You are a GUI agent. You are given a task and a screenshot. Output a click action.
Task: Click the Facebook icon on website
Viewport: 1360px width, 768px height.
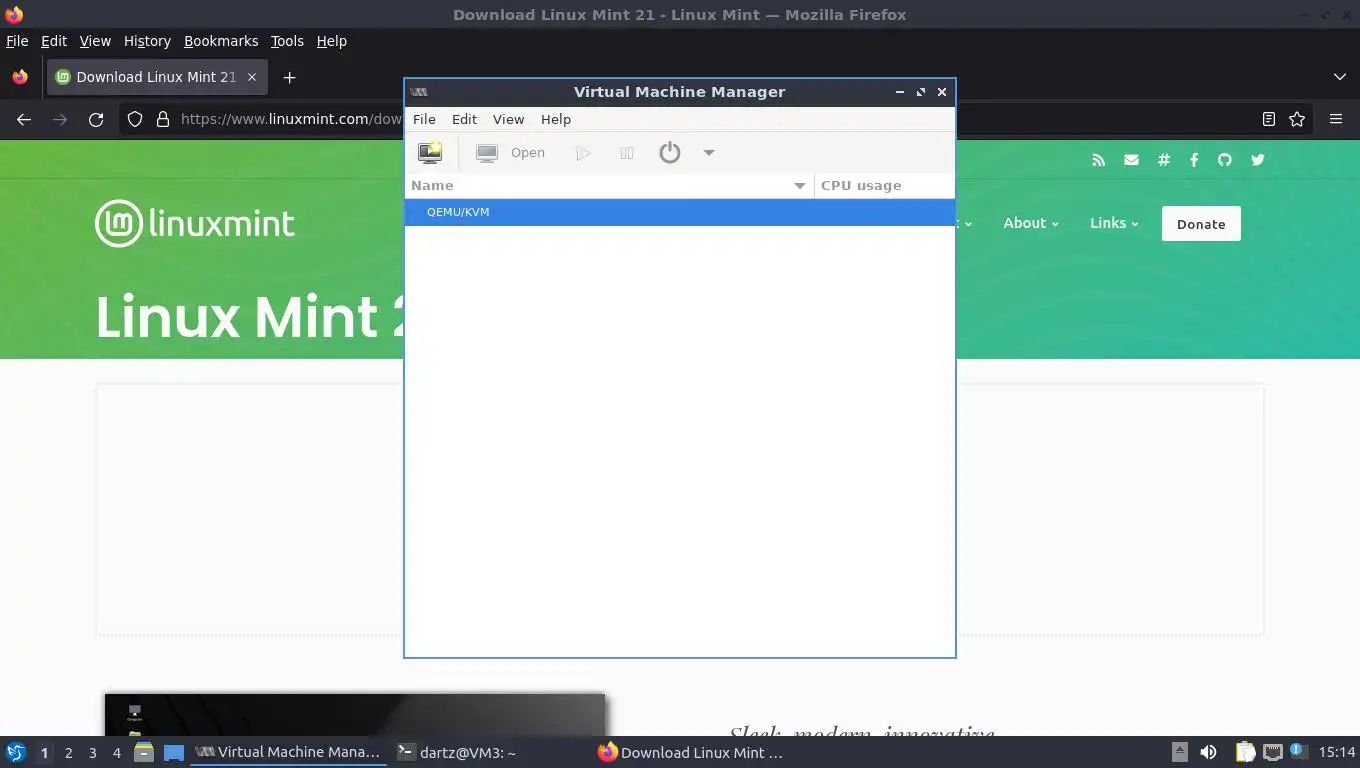point(1194,160)
